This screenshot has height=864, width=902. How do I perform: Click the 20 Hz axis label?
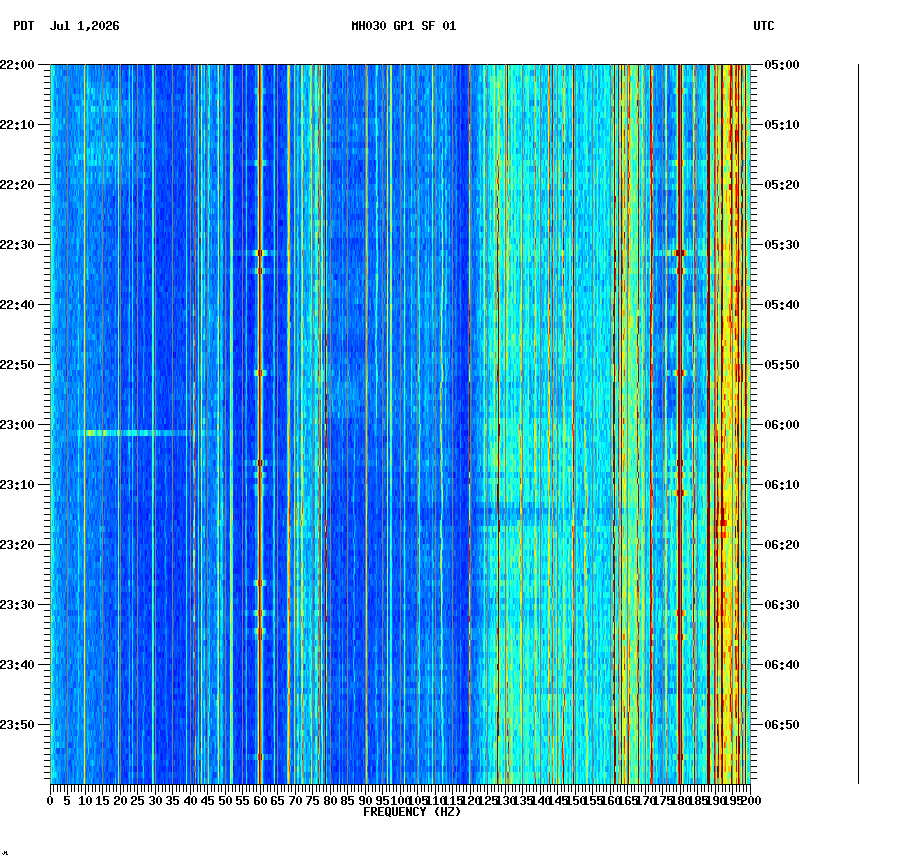click(x=120, y=801)
